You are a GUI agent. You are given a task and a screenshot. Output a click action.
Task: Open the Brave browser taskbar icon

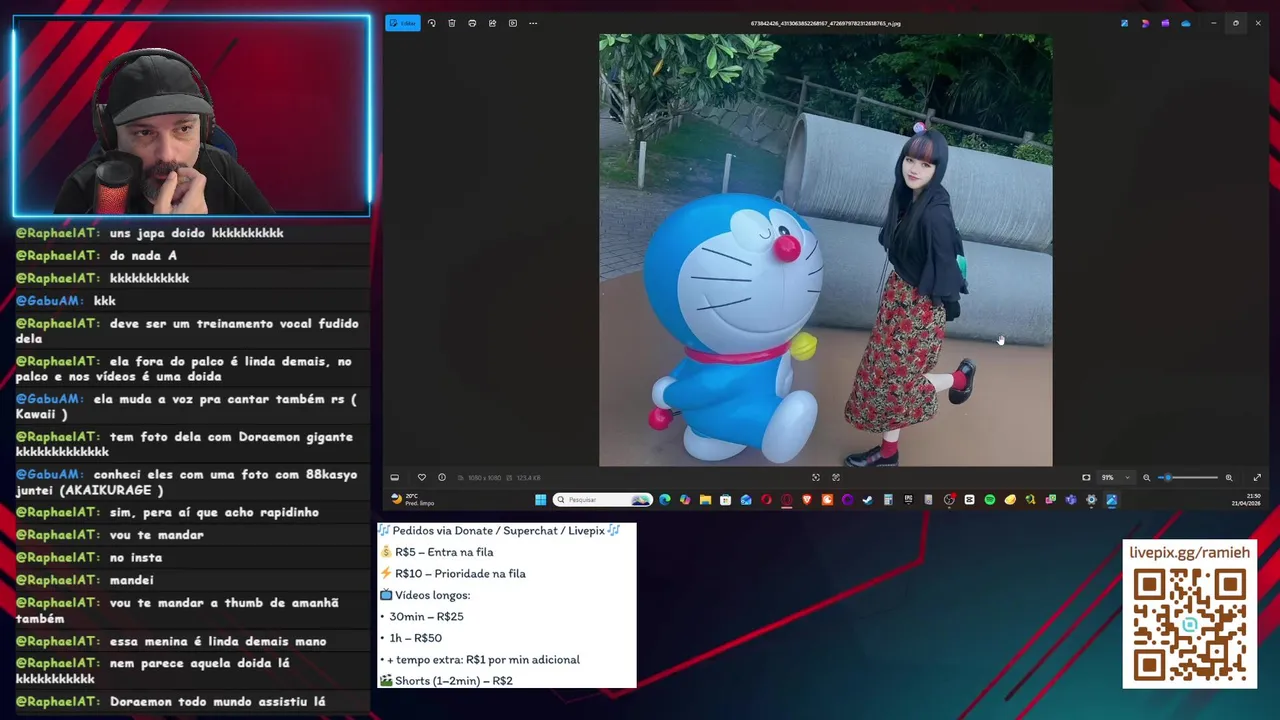(x=807, y=499)
